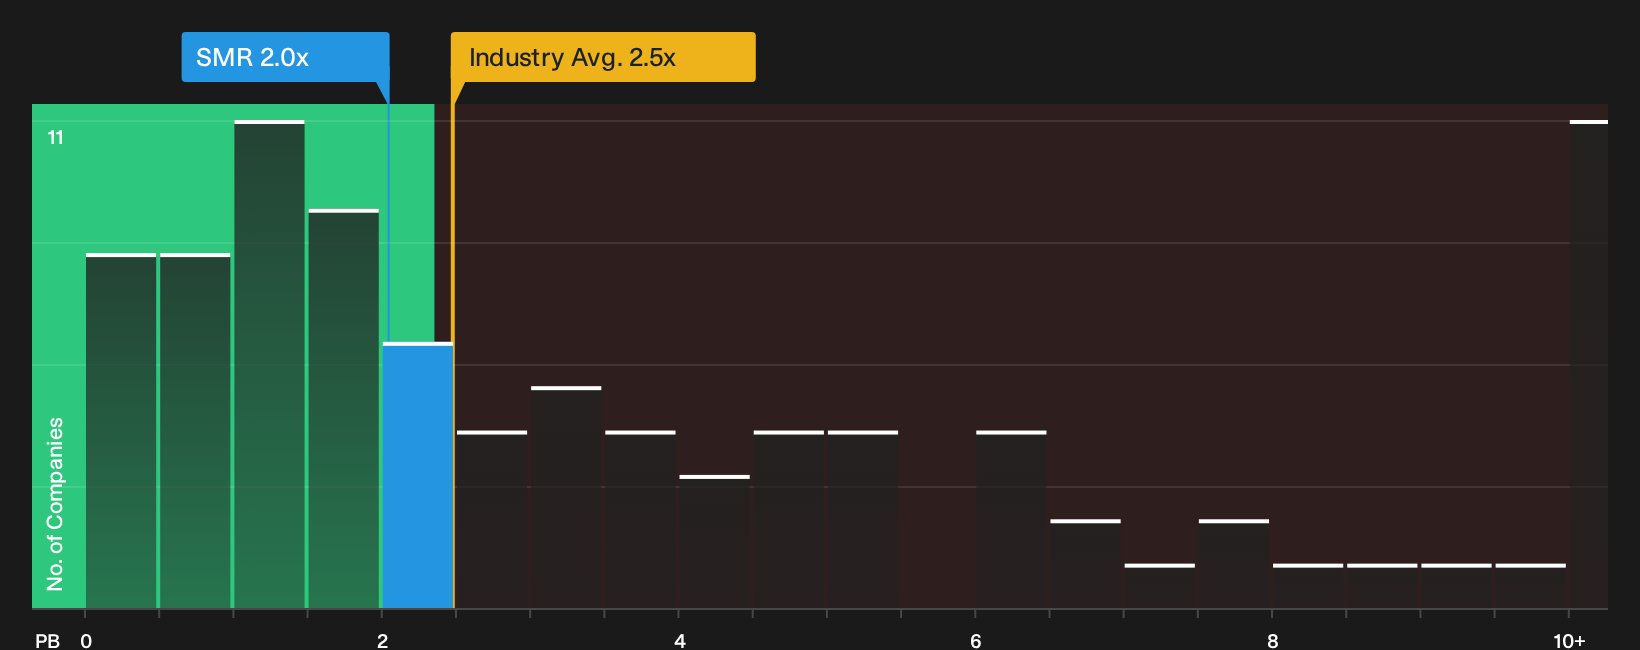Click the 'No. of Companies' axis title
The image size is (1640, 650).
coord(55,503)
